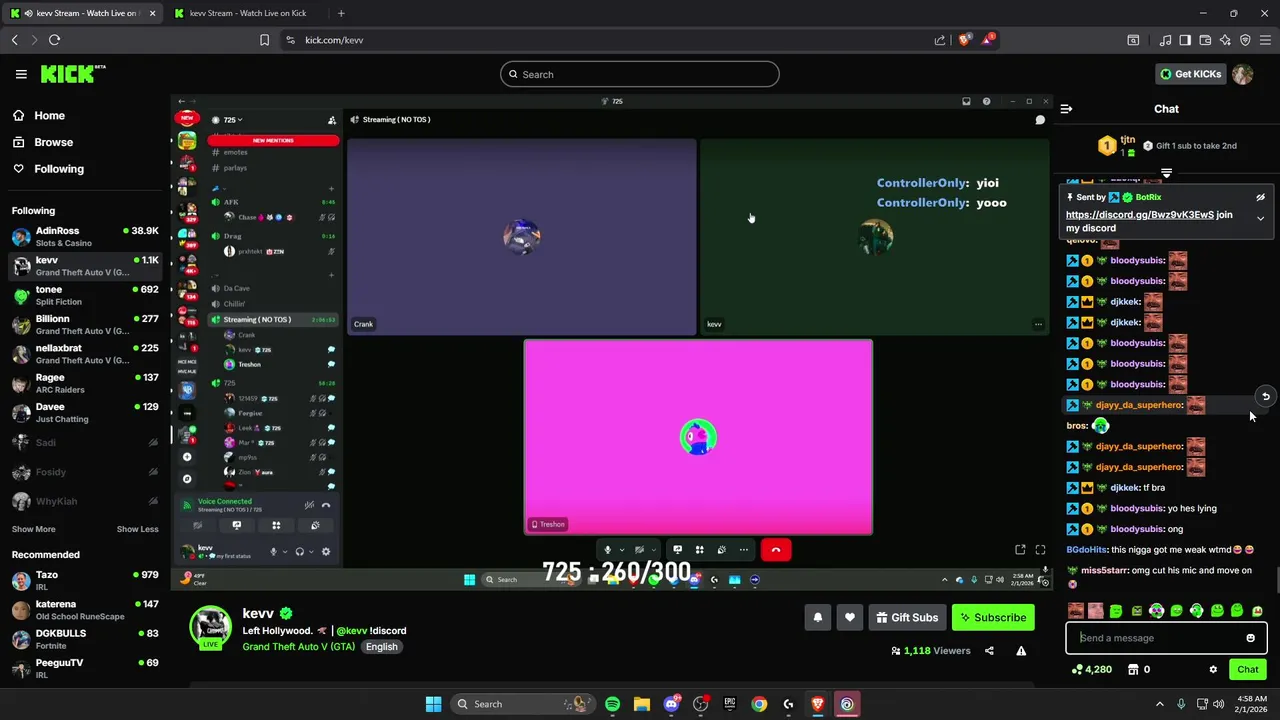This screenshot has width=1280, height=720.
Task: Open the Kick hamburger menu
Action: (21, 74)
